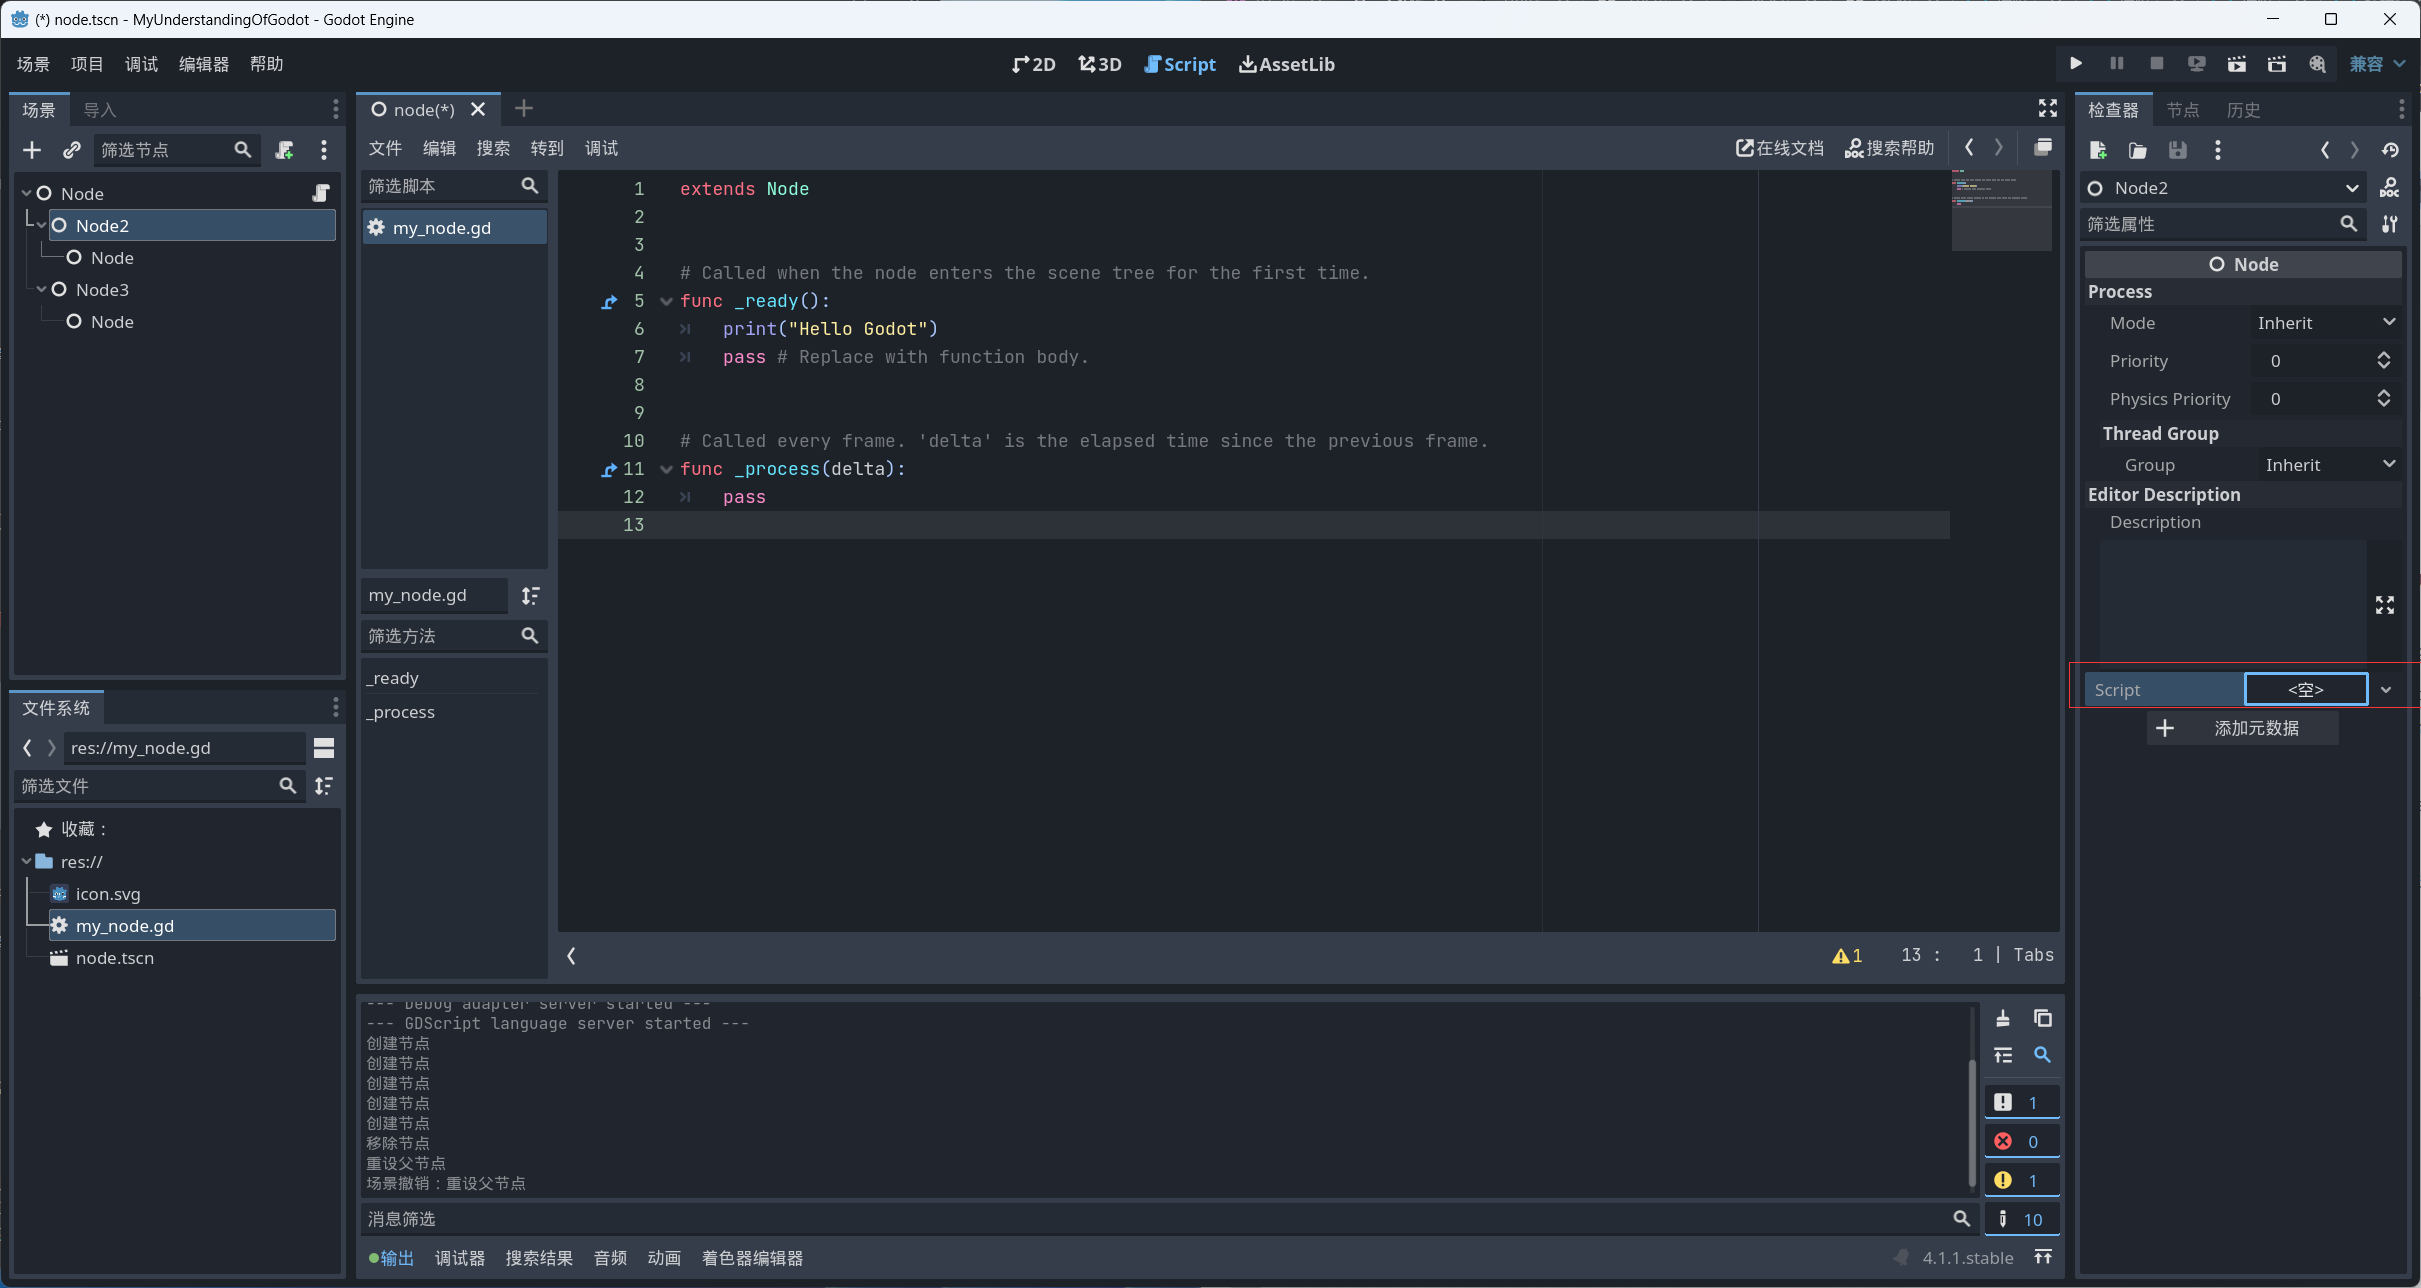Open 搜索帮助 search help
Screen dimensions: 2421x1288
1890,148
